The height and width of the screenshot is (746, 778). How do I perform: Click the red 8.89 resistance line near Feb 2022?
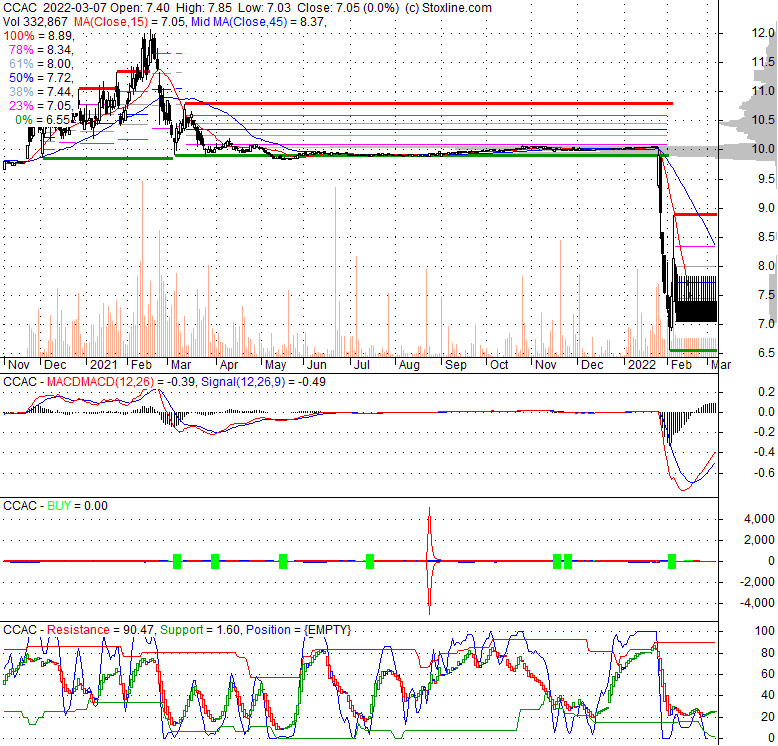(x=695, y=214)
